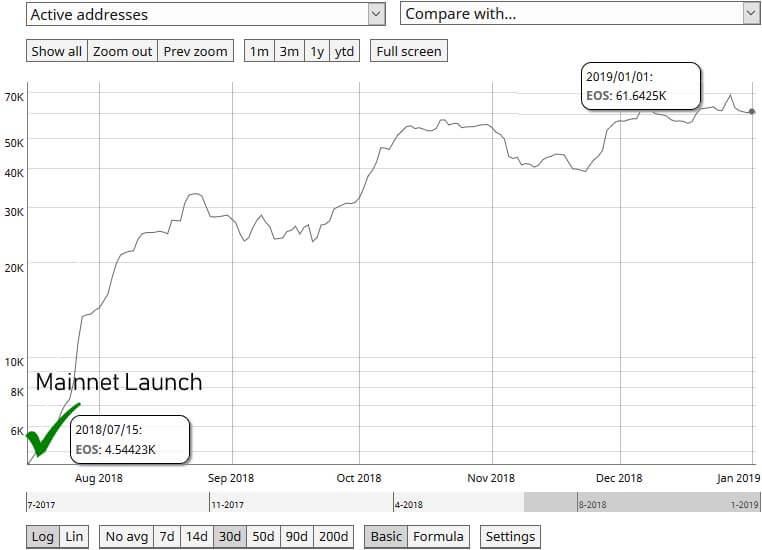Click the highlighted timeline range selector
This screenshot has height=550, width=762.
(641, 502)
